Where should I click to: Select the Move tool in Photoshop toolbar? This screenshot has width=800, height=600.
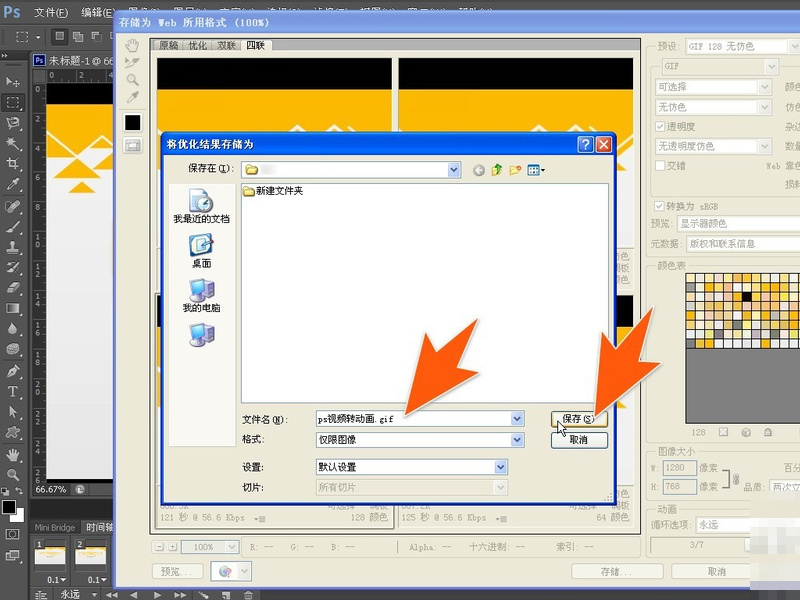point(13,82)
